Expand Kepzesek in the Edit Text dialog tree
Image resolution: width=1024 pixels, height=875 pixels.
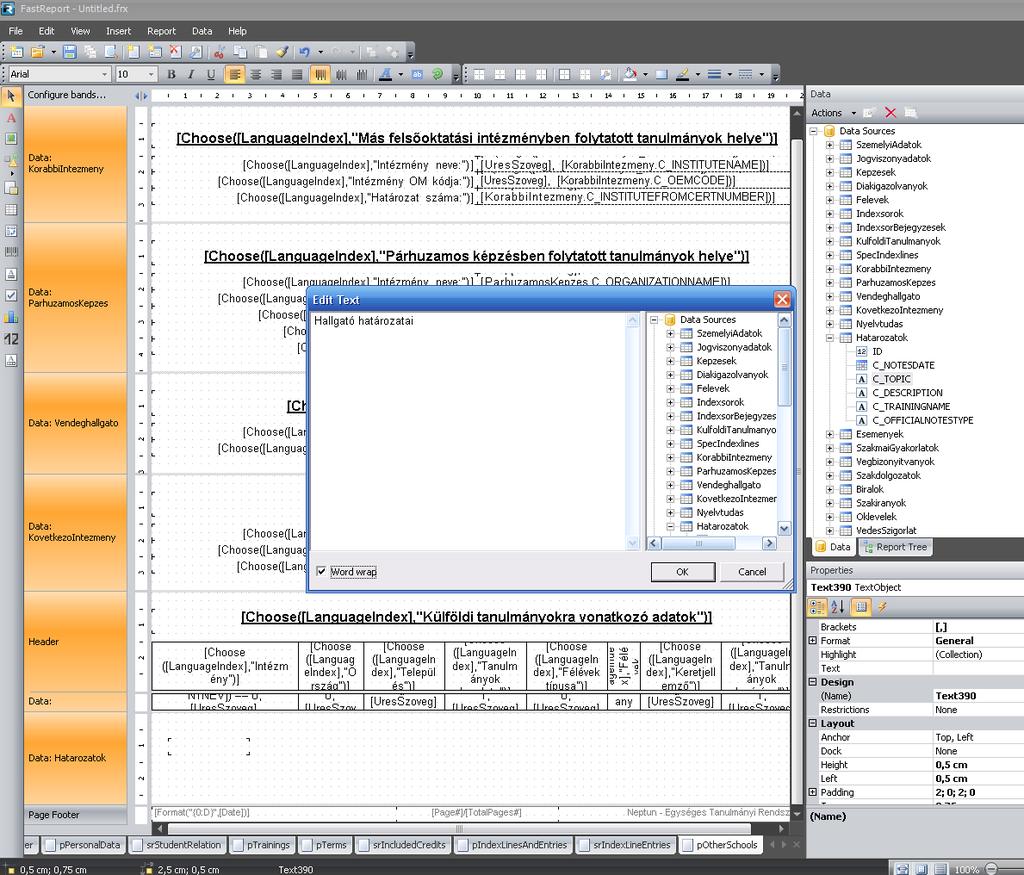pyautogui.click(x=670, y=361)
